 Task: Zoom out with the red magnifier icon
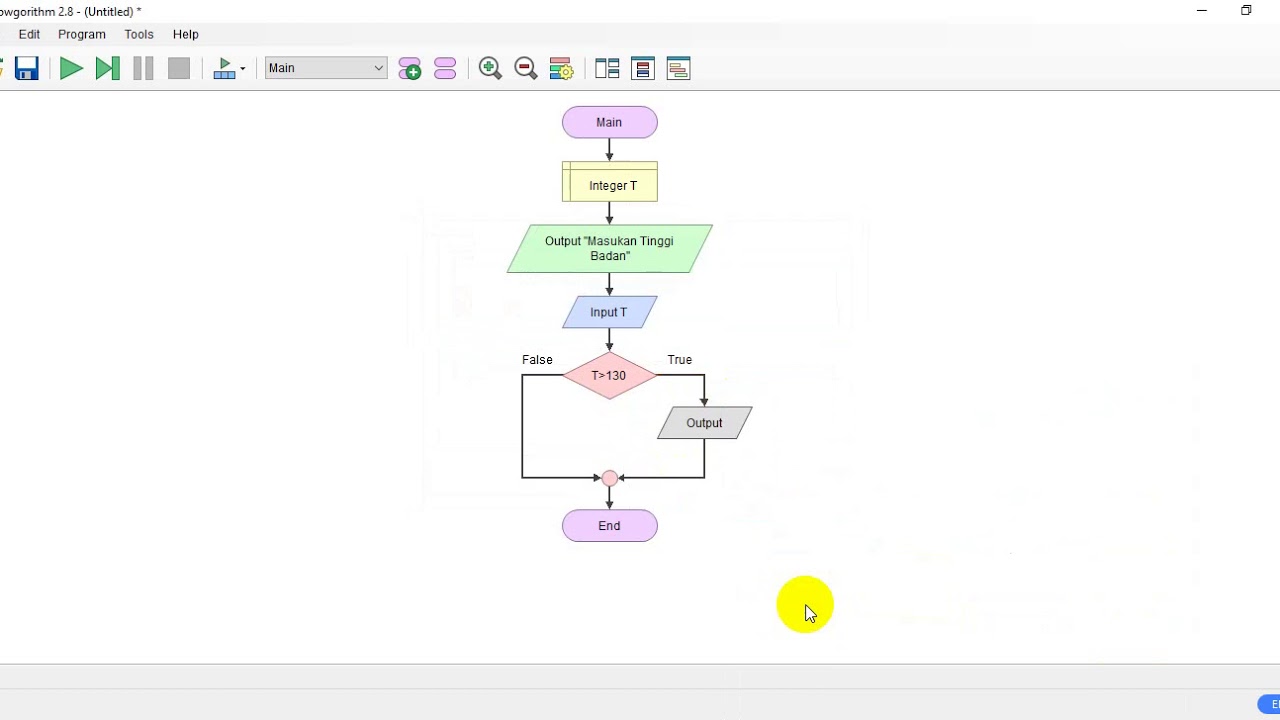coord(525,68)
